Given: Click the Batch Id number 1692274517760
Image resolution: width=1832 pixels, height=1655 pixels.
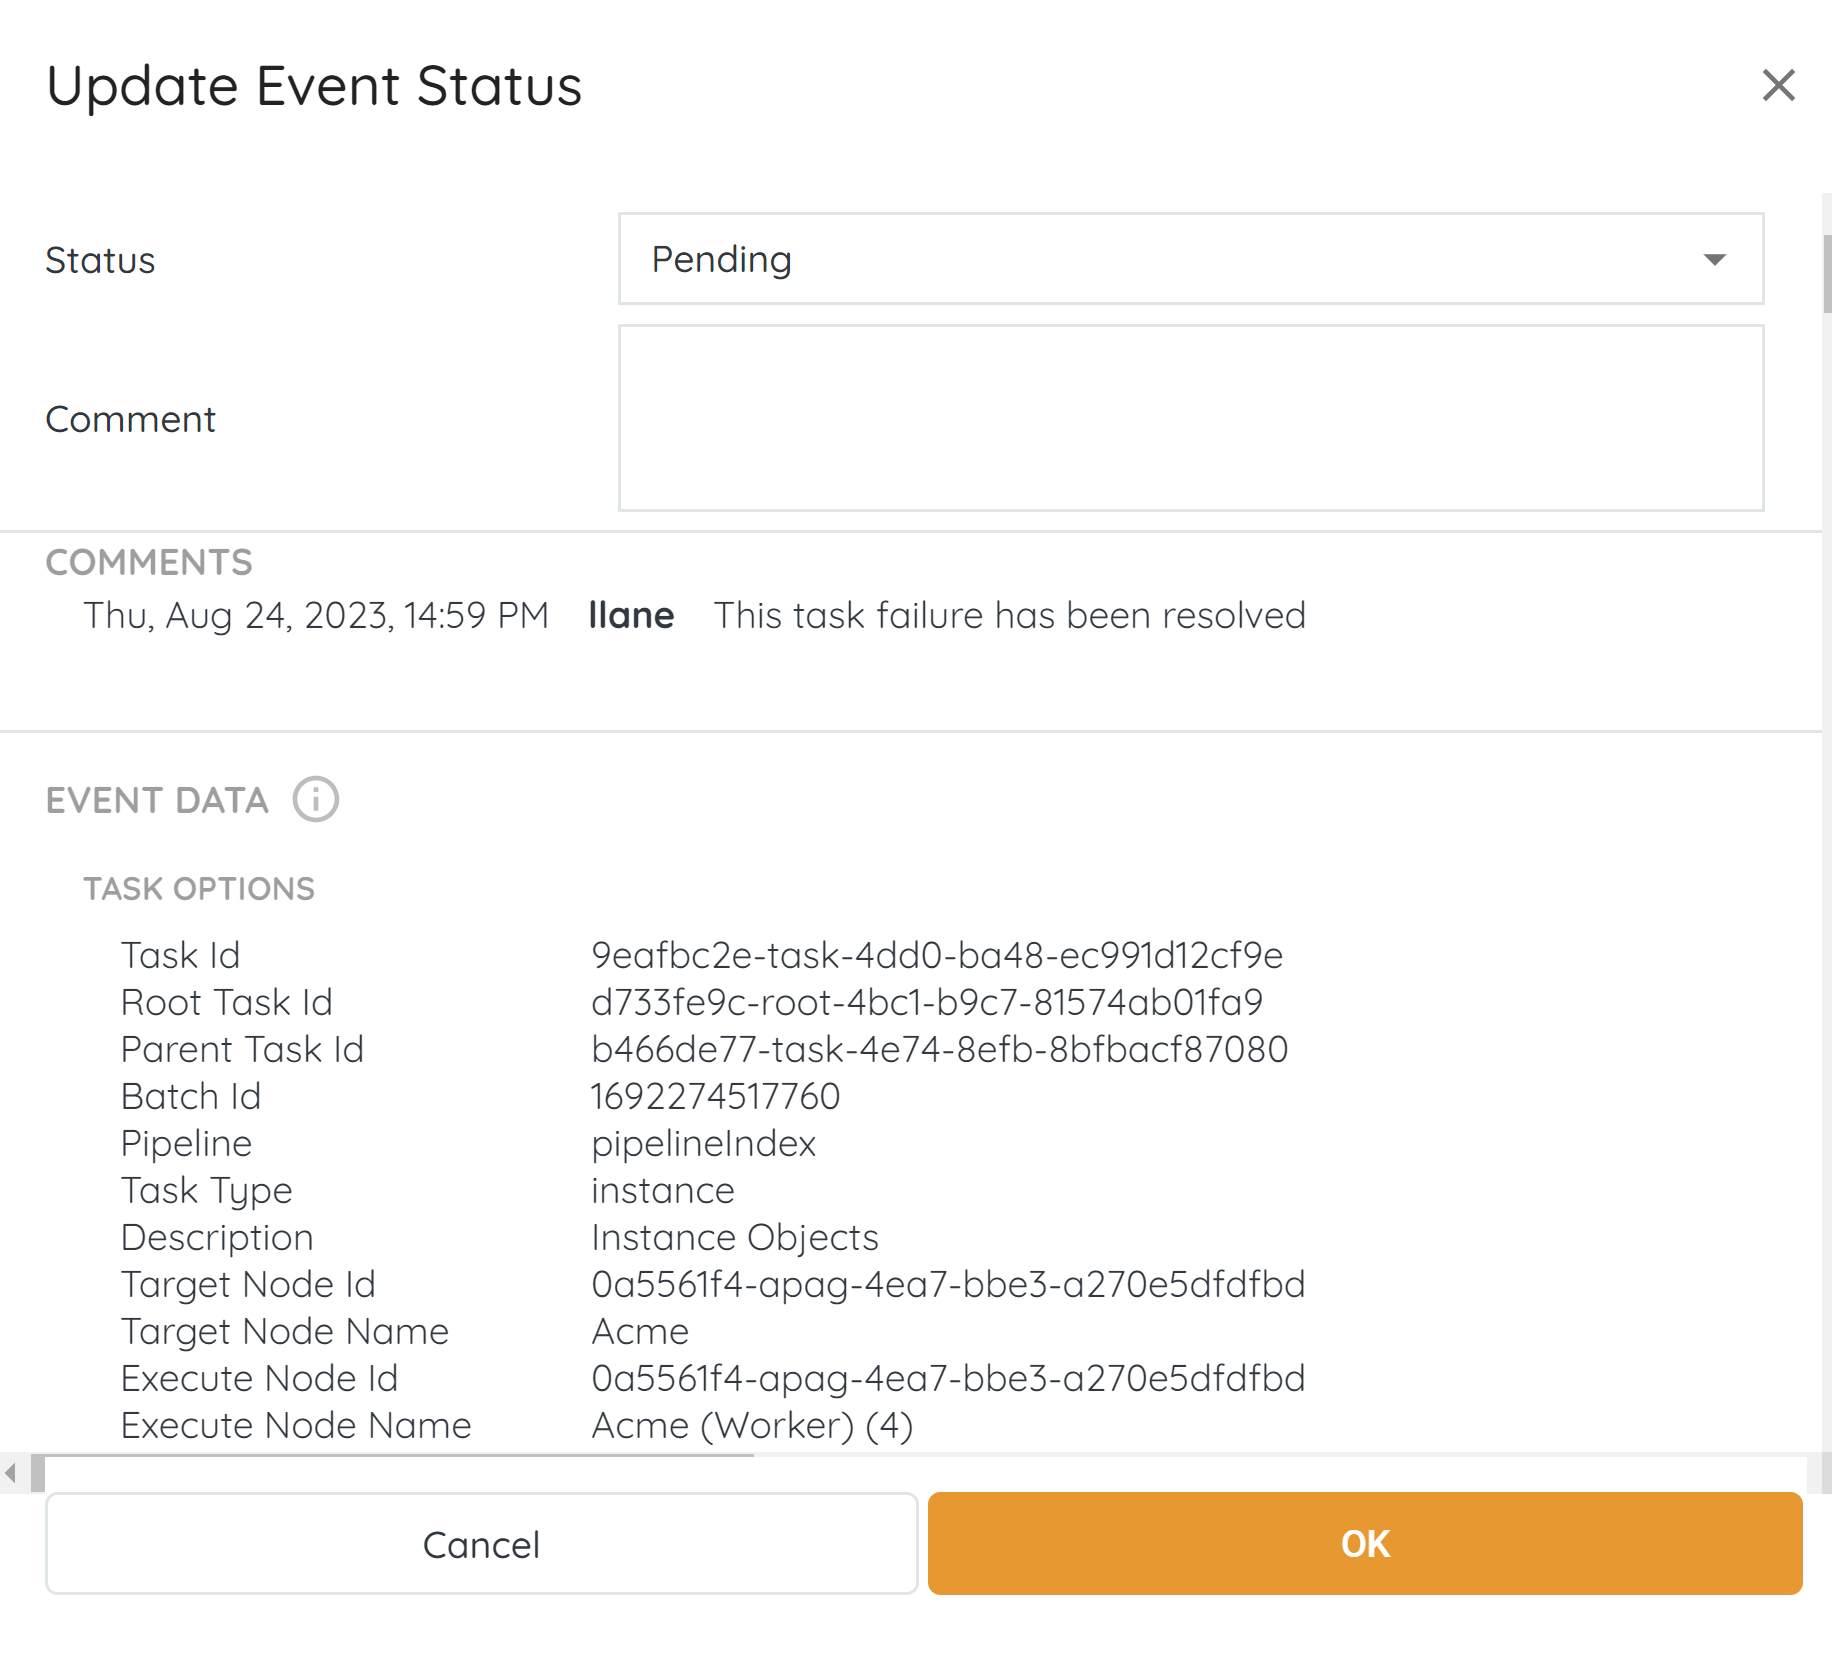Looking at the screenshot, I should pos(715,1096).
